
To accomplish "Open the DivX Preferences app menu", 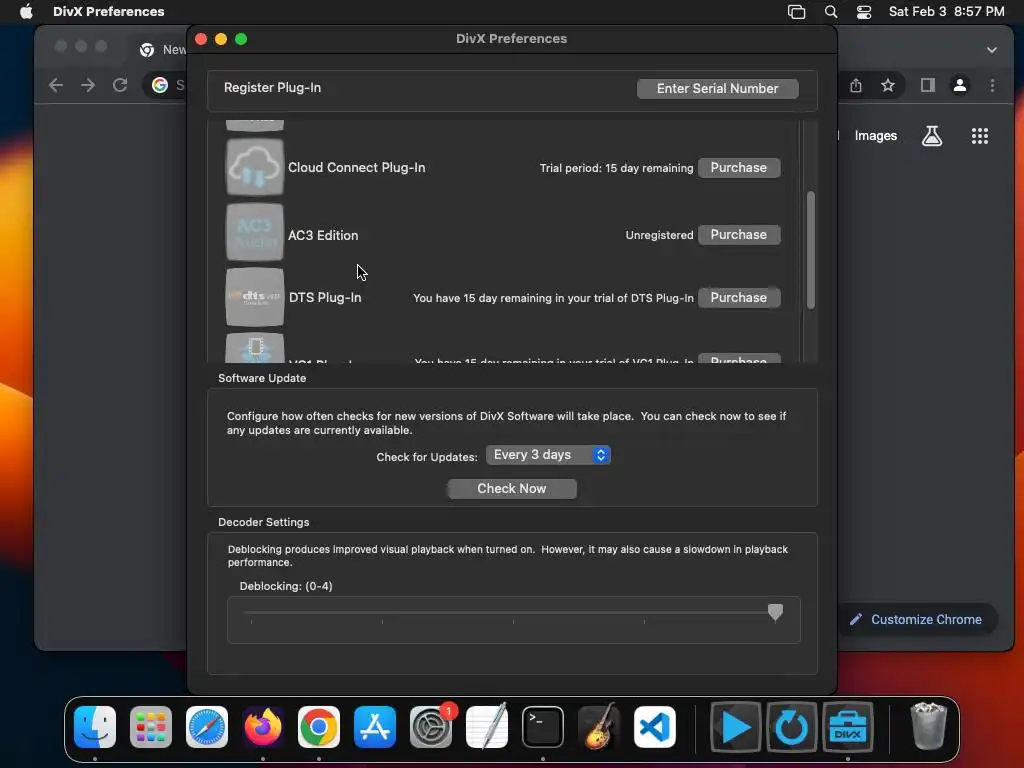I will pos(108,11).
